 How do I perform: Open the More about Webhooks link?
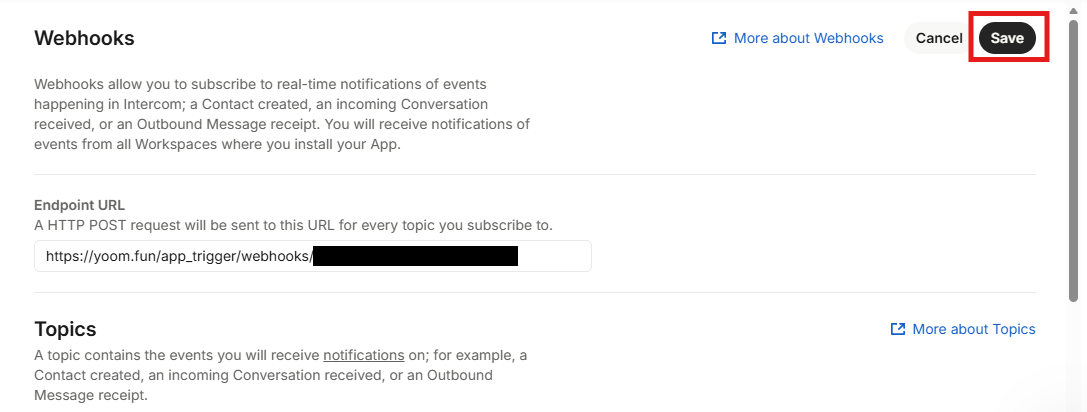coord(808,38)
